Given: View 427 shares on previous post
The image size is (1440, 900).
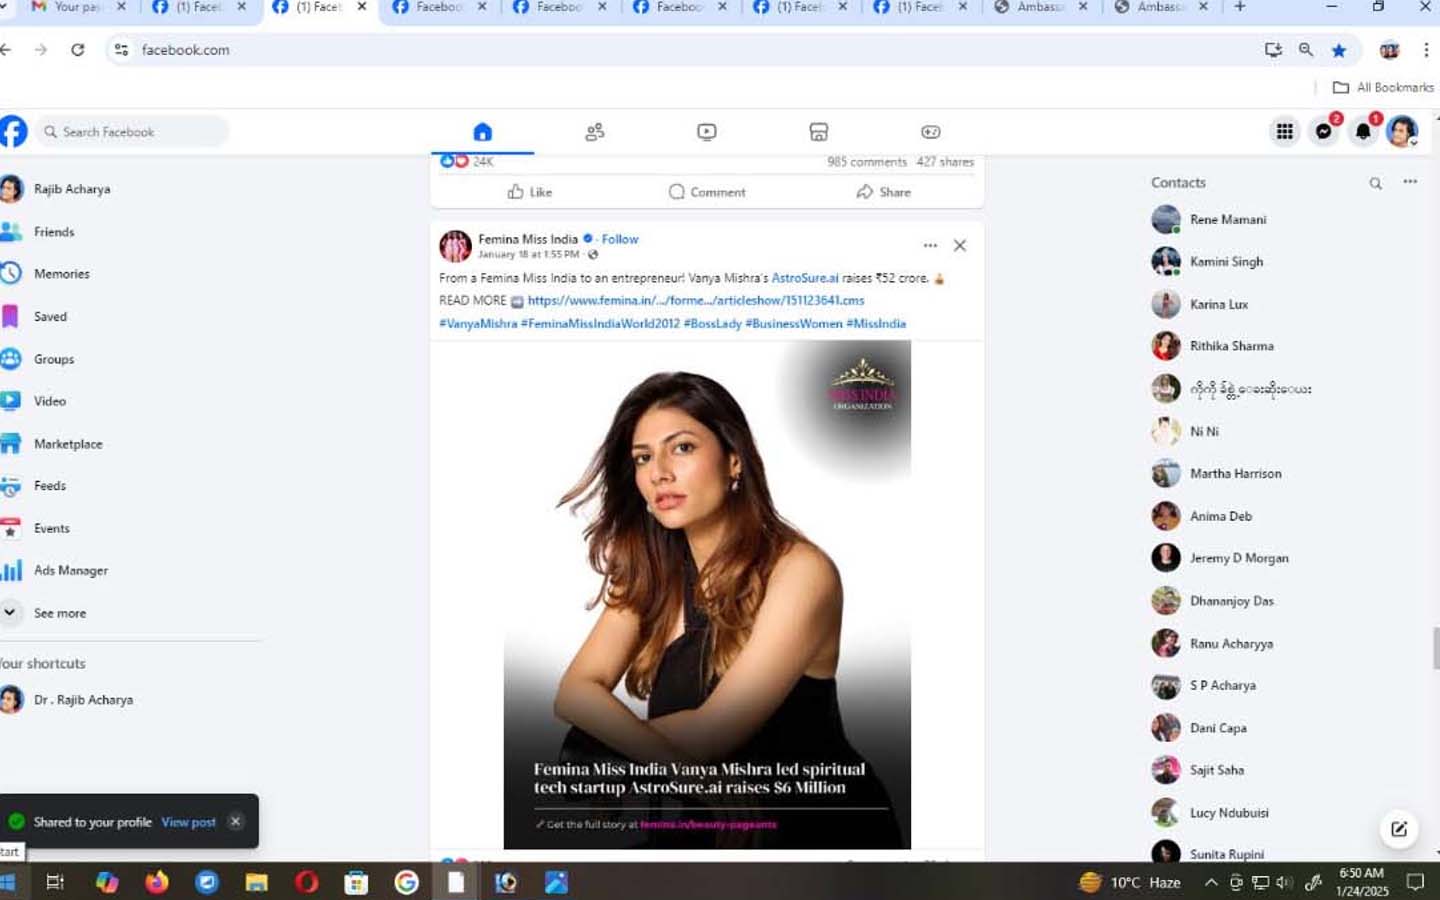Looking at the screenshot, I should point(945,162).
